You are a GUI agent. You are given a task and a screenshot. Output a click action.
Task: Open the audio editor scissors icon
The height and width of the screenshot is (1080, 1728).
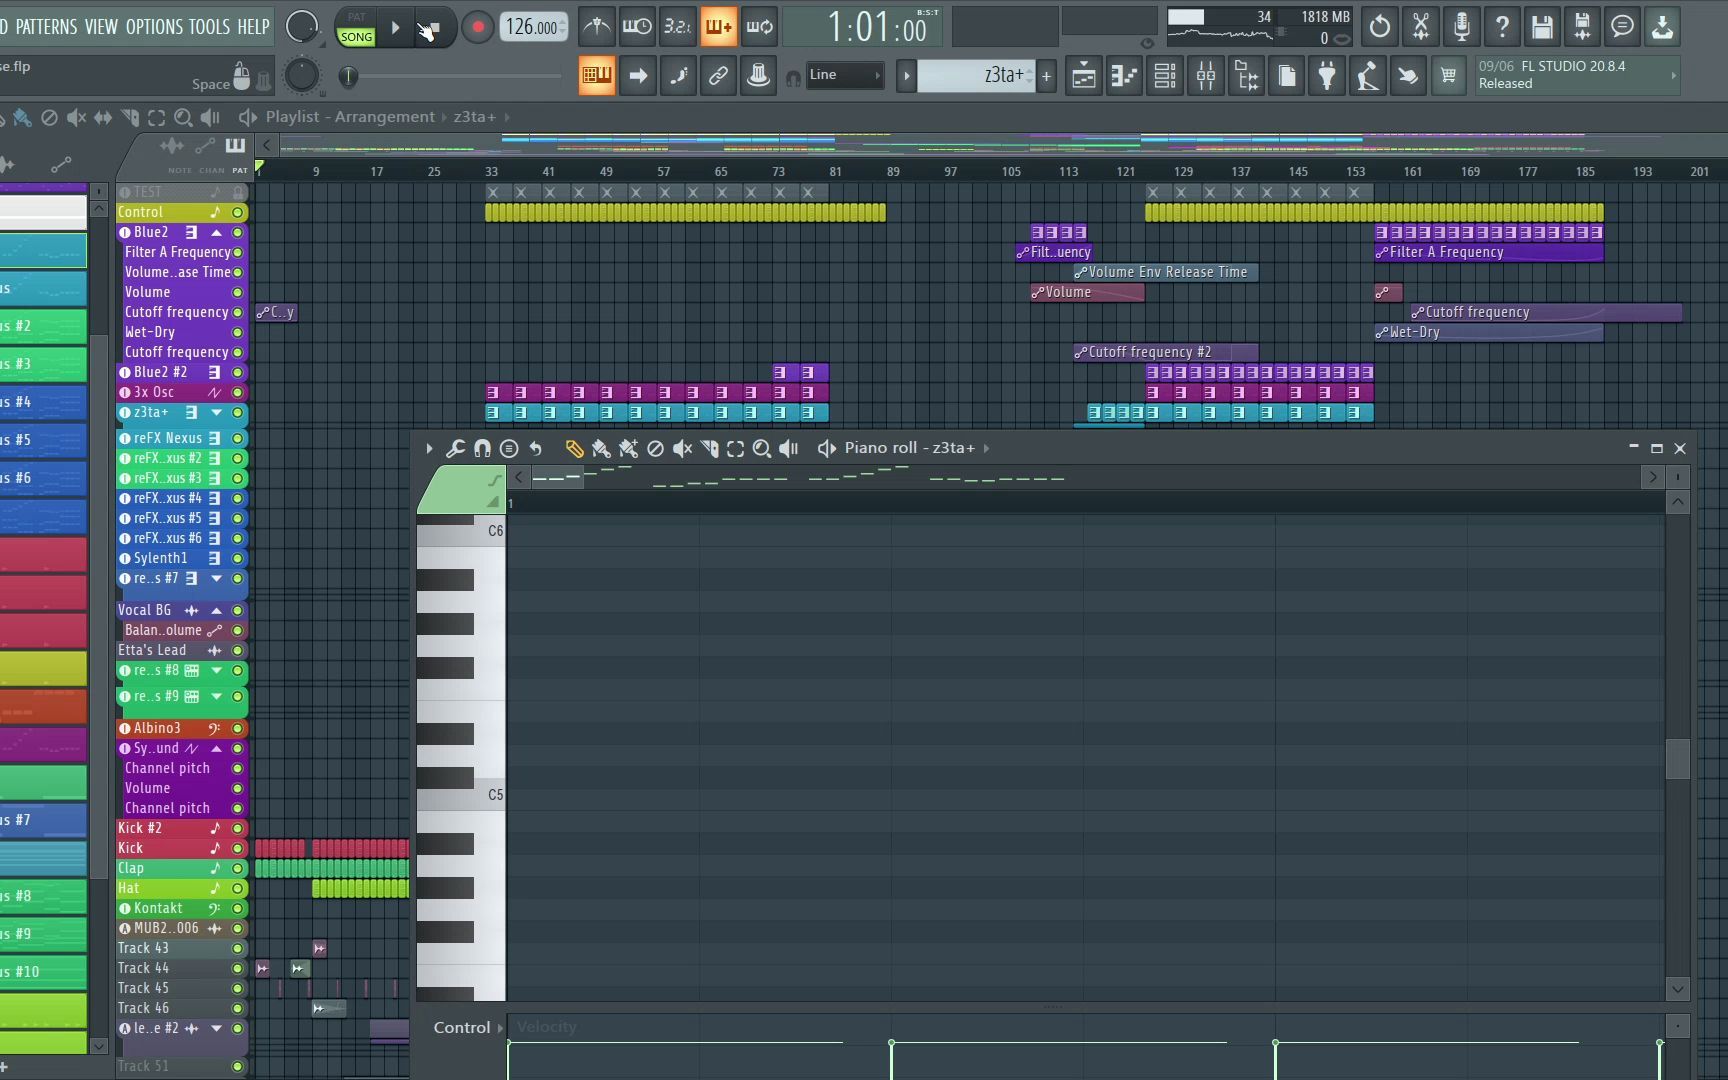tap(1421, 27)
